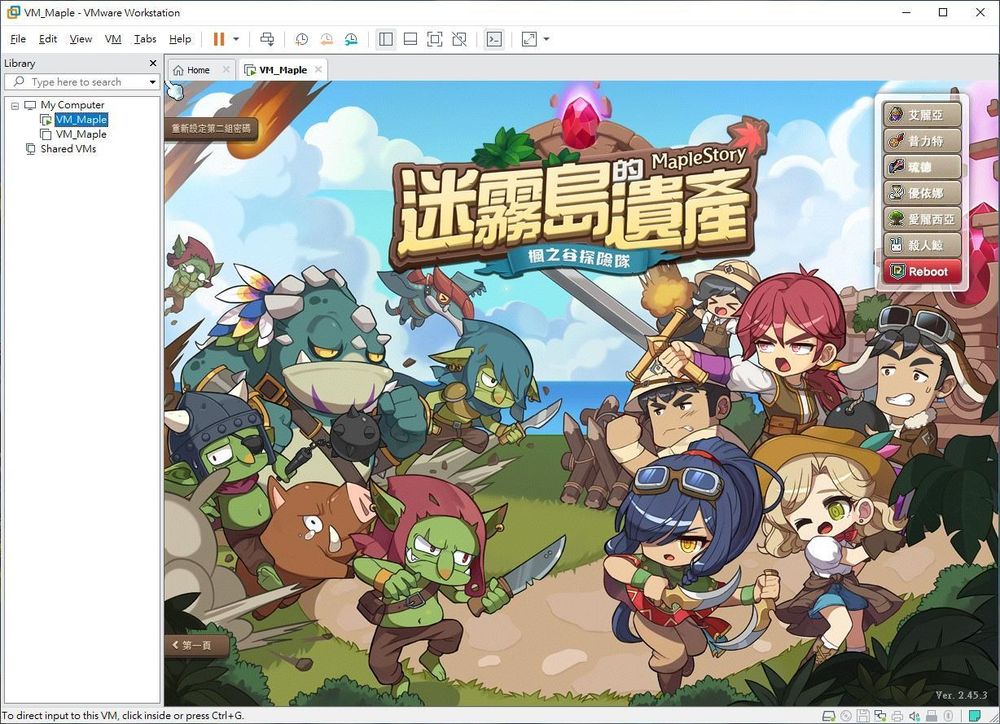The image size is (1000, 724).
Task: Click the hard disk icon in status bar
Action: pyautogui.click(x=828, y=713)
